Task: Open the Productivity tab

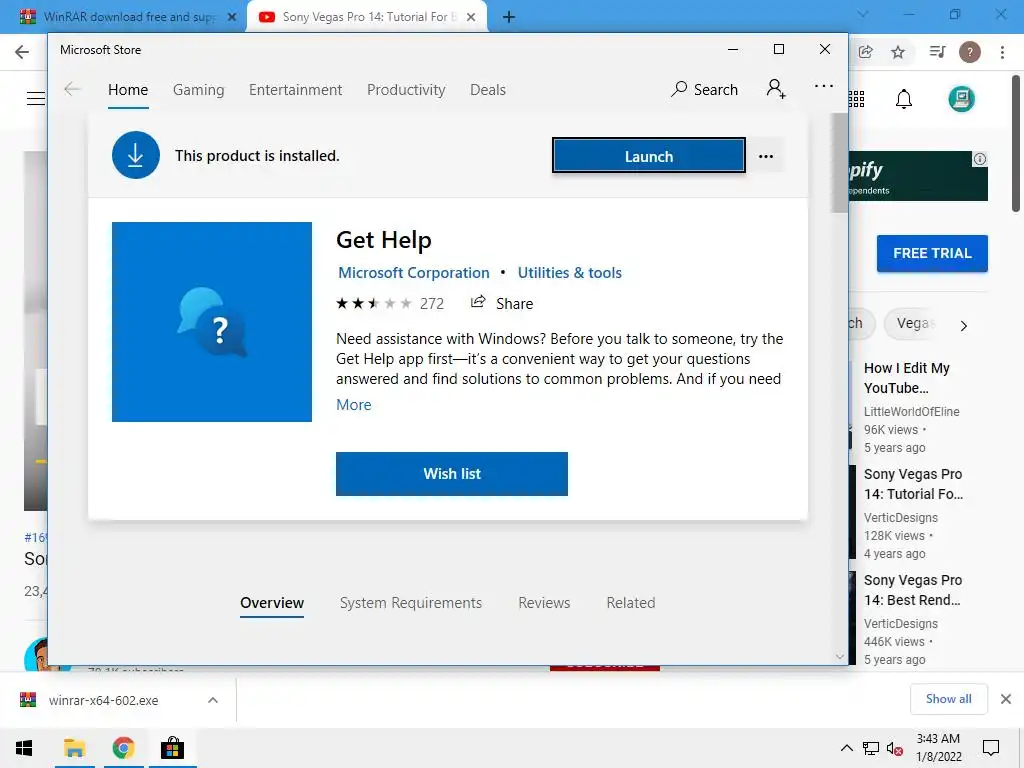Action: (x=406, y=90)
